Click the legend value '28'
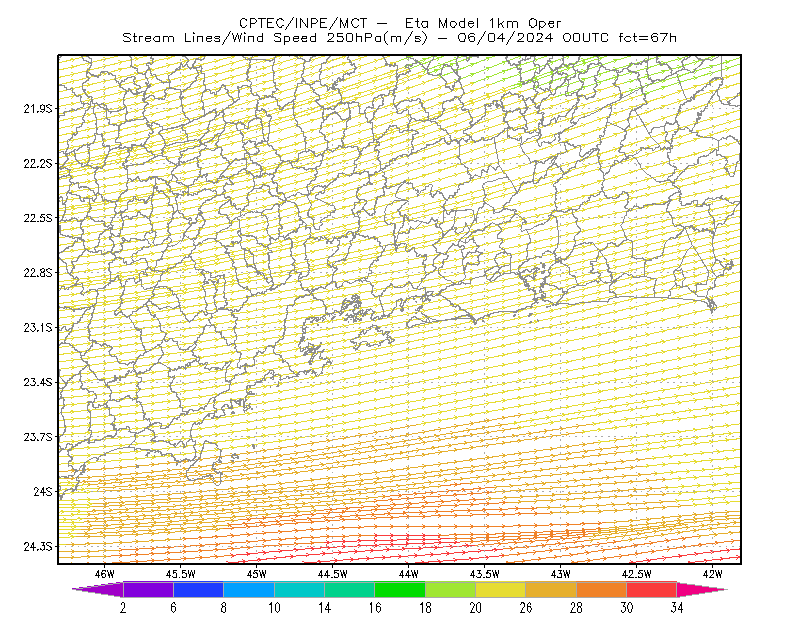 (576, 607)
